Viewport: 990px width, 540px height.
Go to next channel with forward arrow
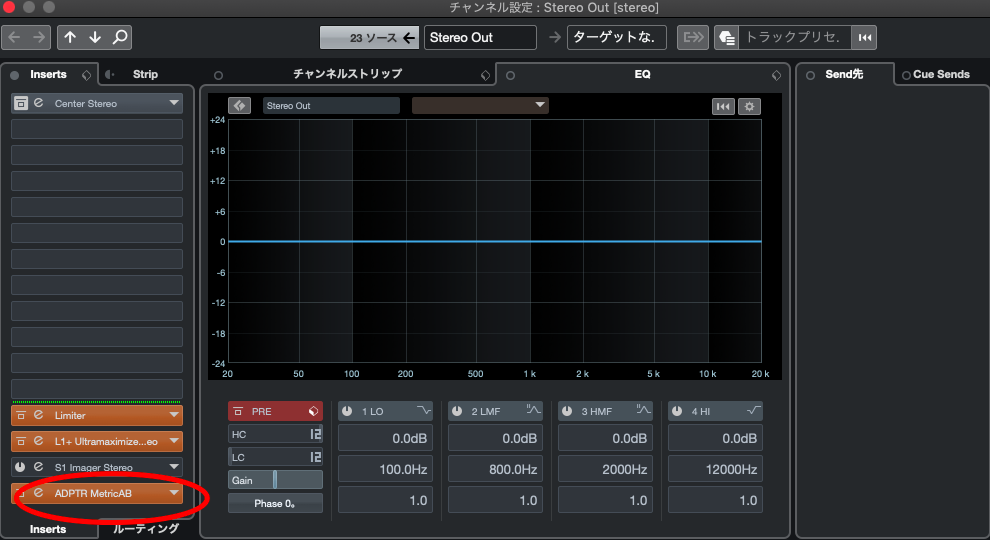coord(39,37)
